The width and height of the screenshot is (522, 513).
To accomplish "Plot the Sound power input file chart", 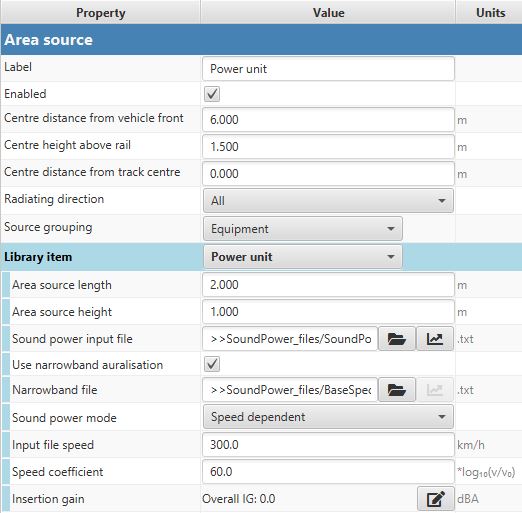I will click(x=435, y=339).
